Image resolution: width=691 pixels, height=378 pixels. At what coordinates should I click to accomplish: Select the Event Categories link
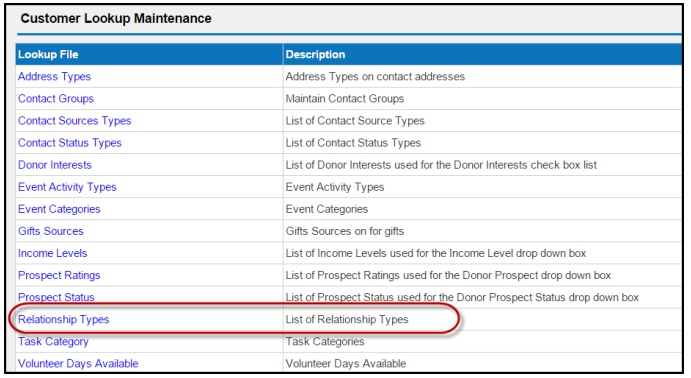(x=59, y=209)
